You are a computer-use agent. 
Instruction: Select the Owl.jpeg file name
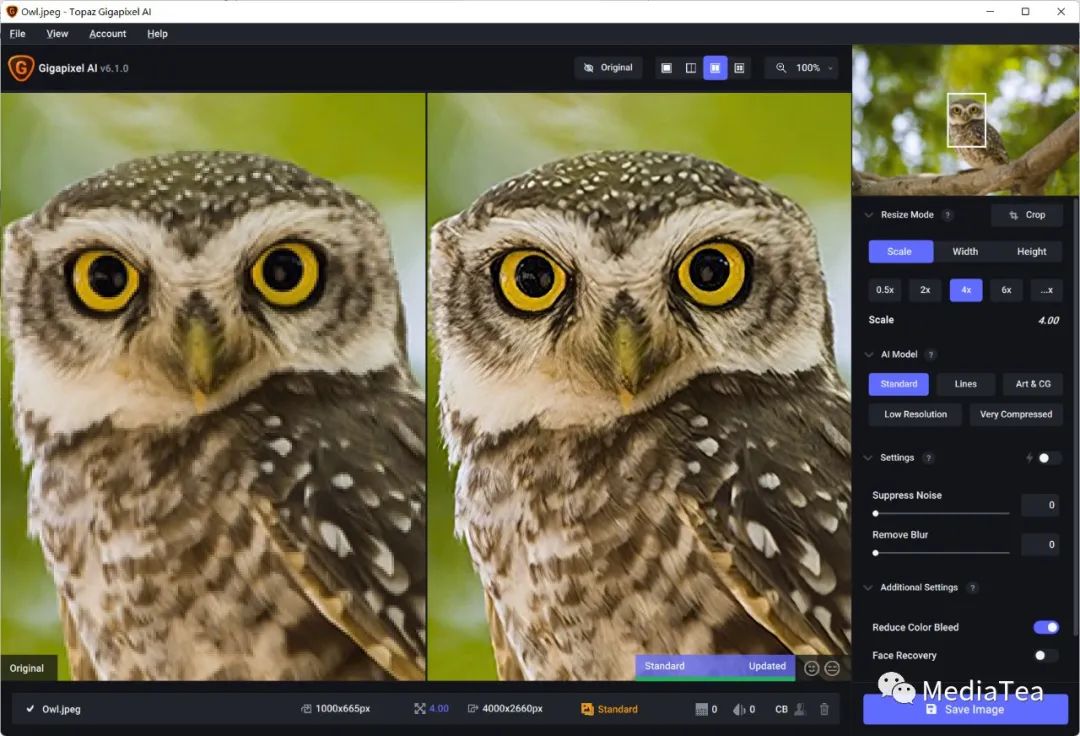[61, 709]
